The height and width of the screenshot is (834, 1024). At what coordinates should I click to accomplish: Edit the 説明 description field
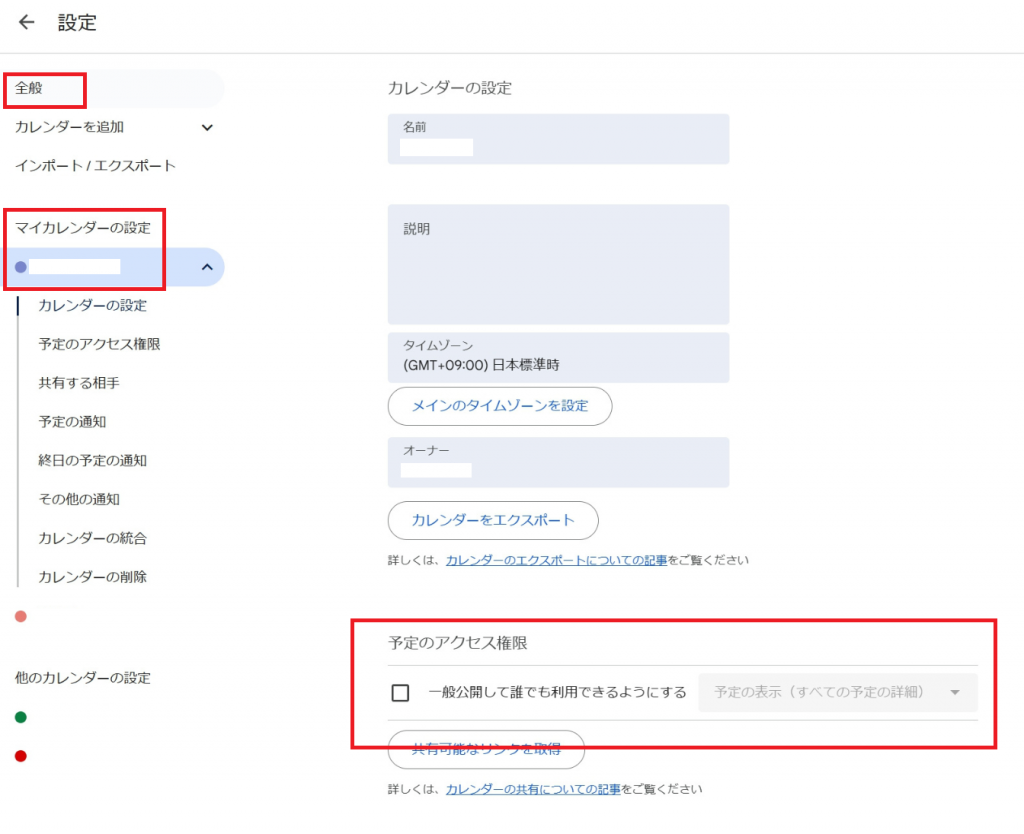point(558,265)
